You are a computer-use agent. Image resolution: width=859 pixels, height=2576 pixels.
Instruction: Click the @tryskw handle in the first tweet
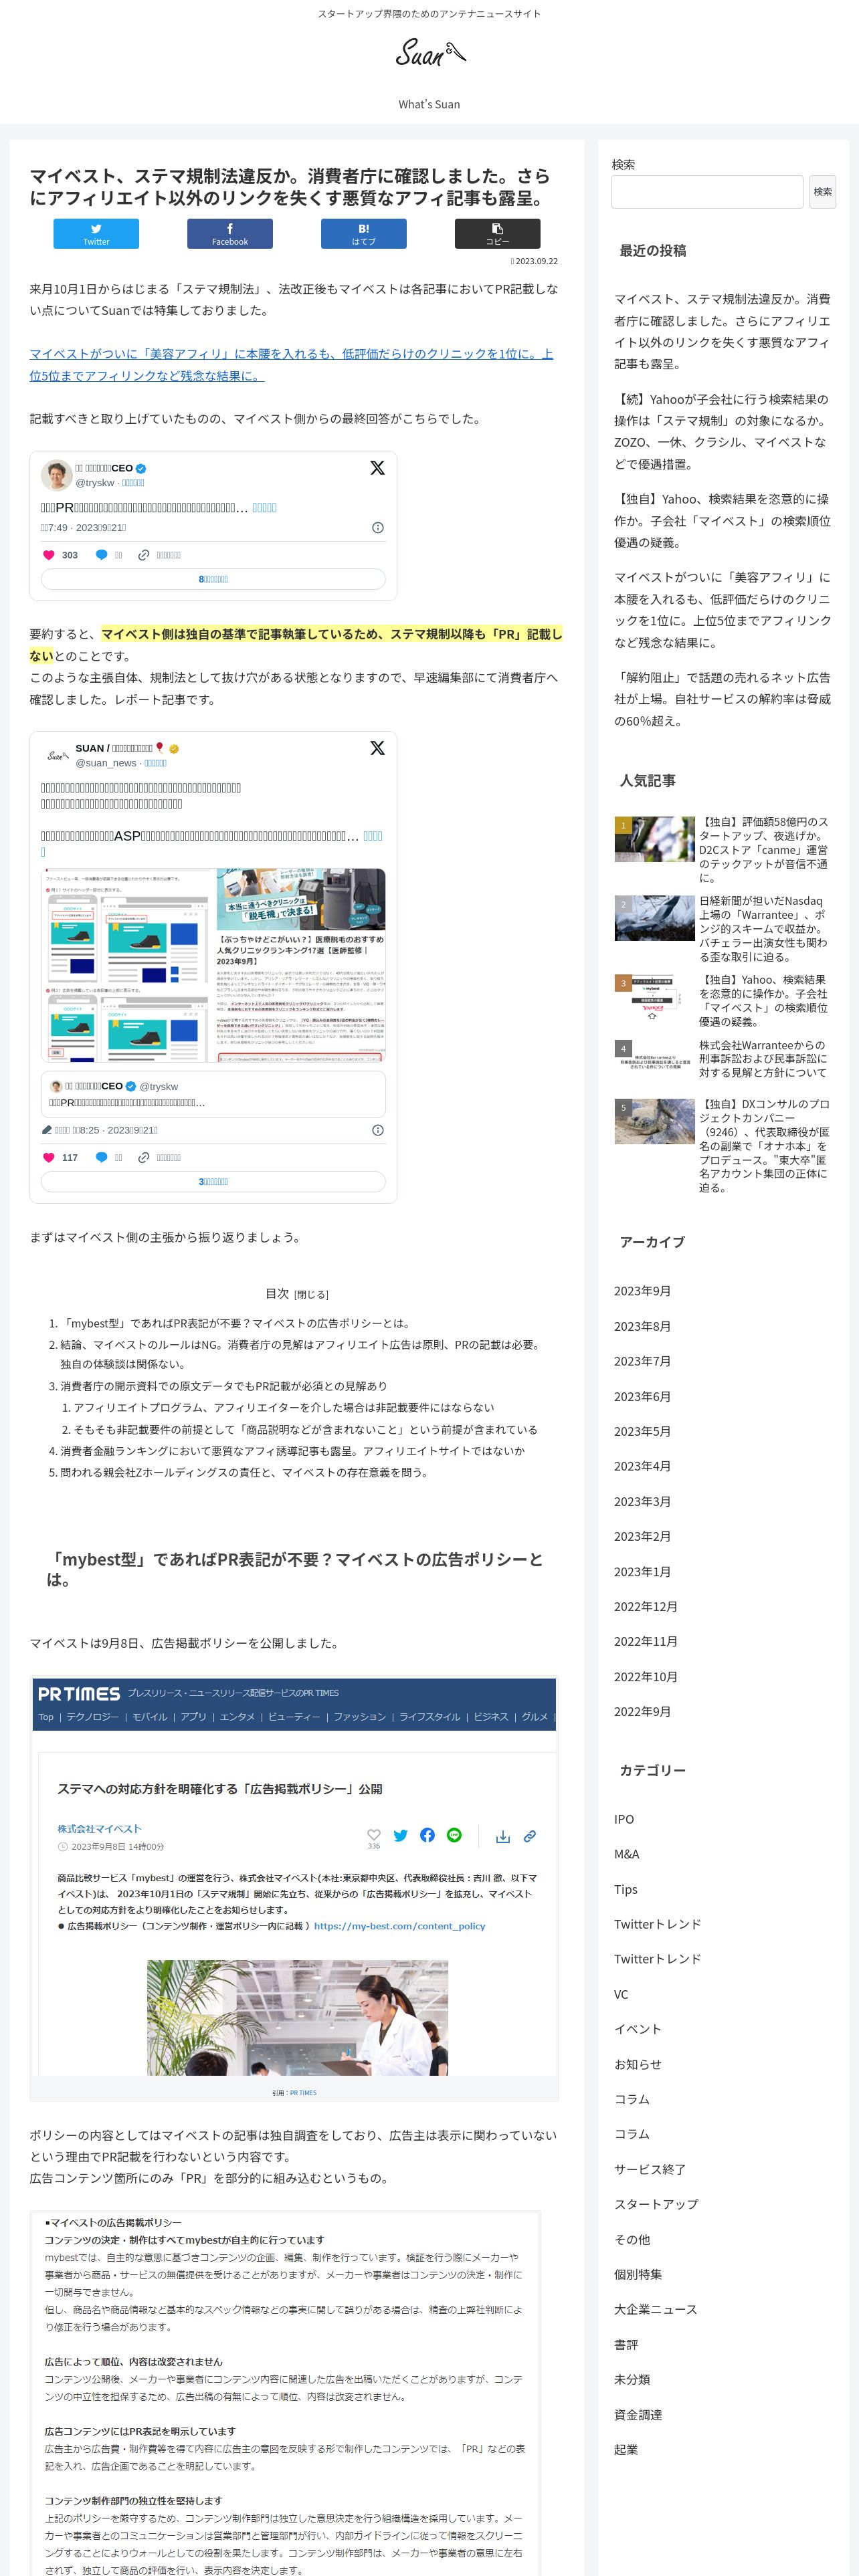tap(95, 482)
